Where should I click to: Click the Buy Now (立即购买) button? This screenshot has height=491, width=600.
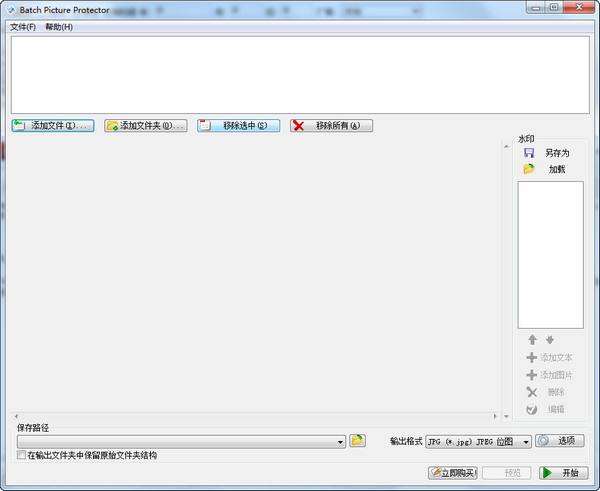[453, 473]
